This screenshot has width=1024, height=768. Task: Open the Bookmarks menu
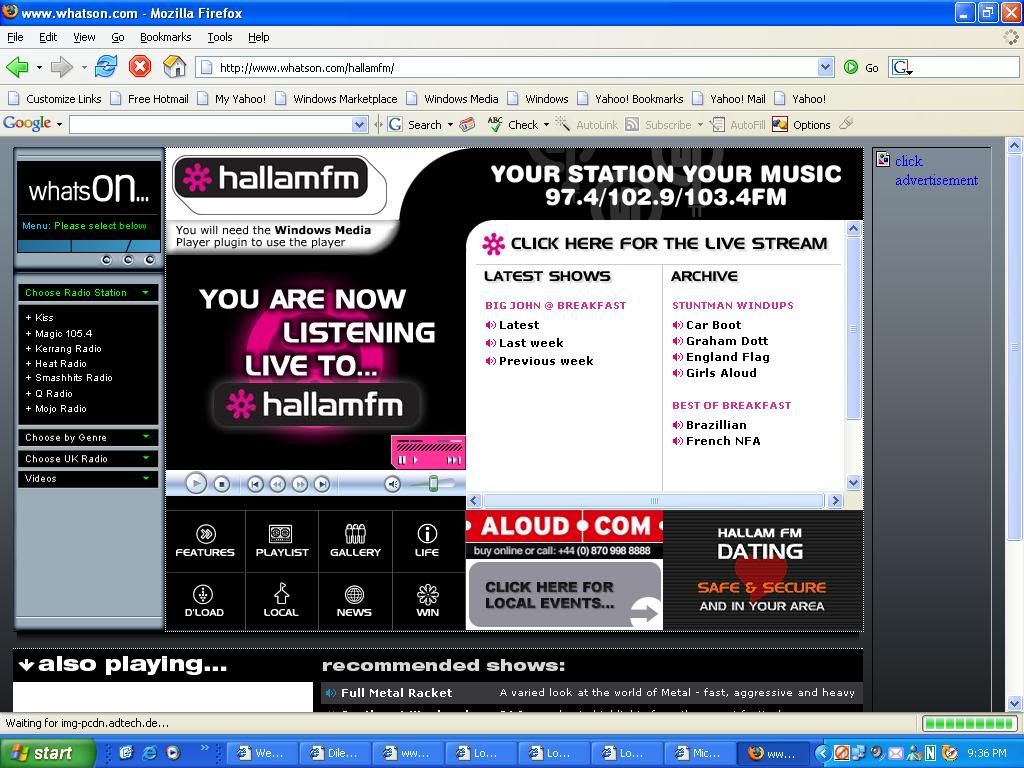165,37
